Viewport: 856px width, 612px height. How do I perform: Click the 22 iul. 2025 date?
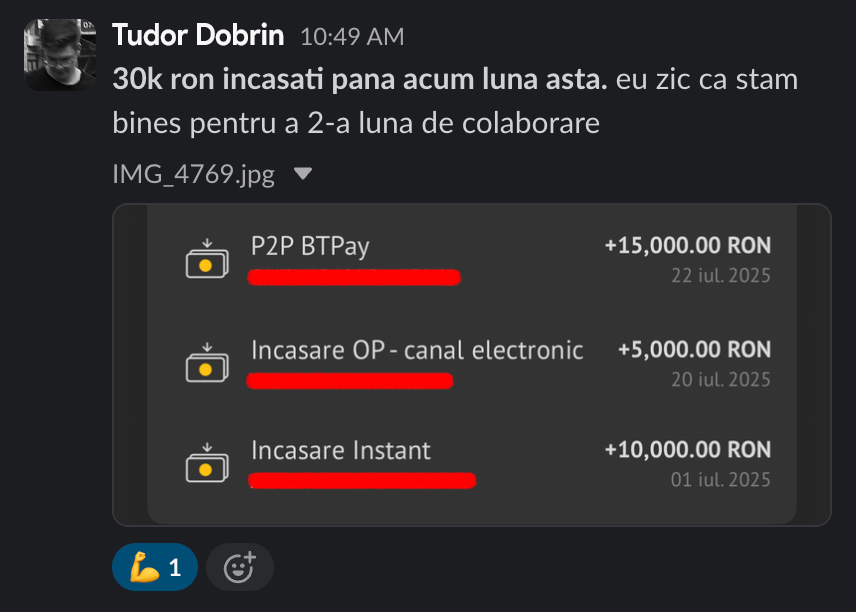point(721,276)
